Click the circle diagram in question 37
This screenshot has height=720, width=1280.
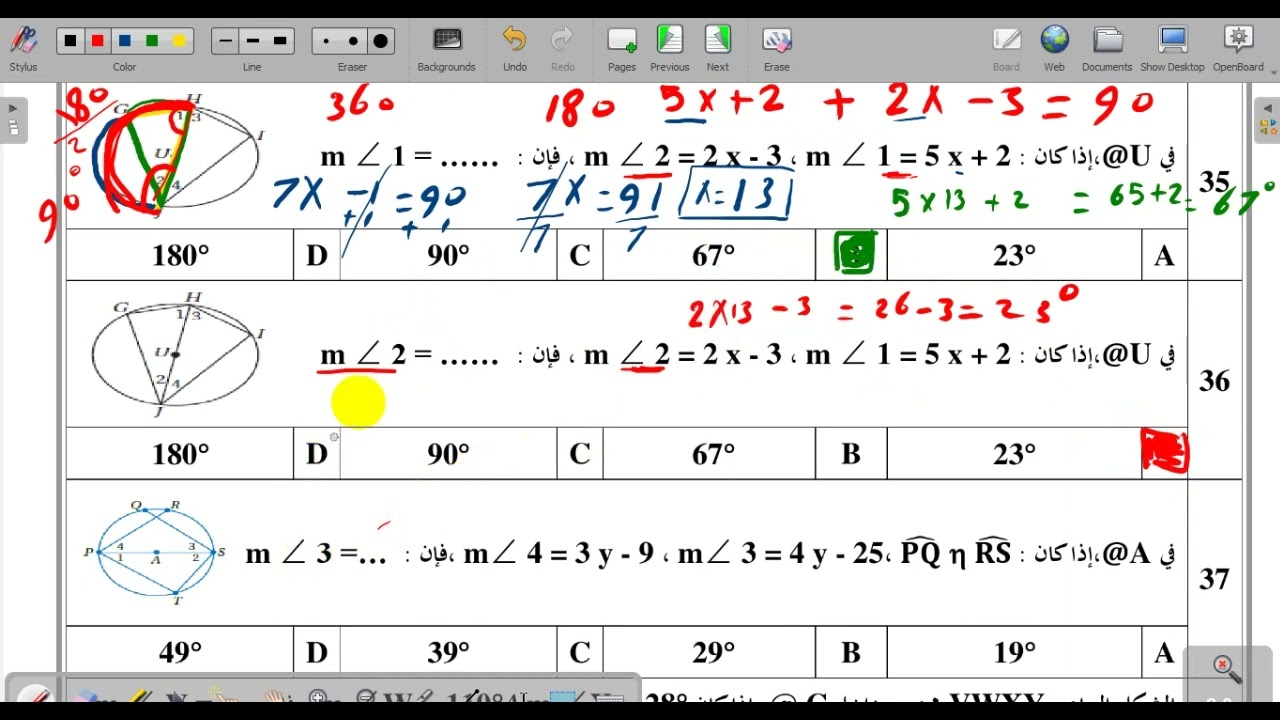coord(155,552)
